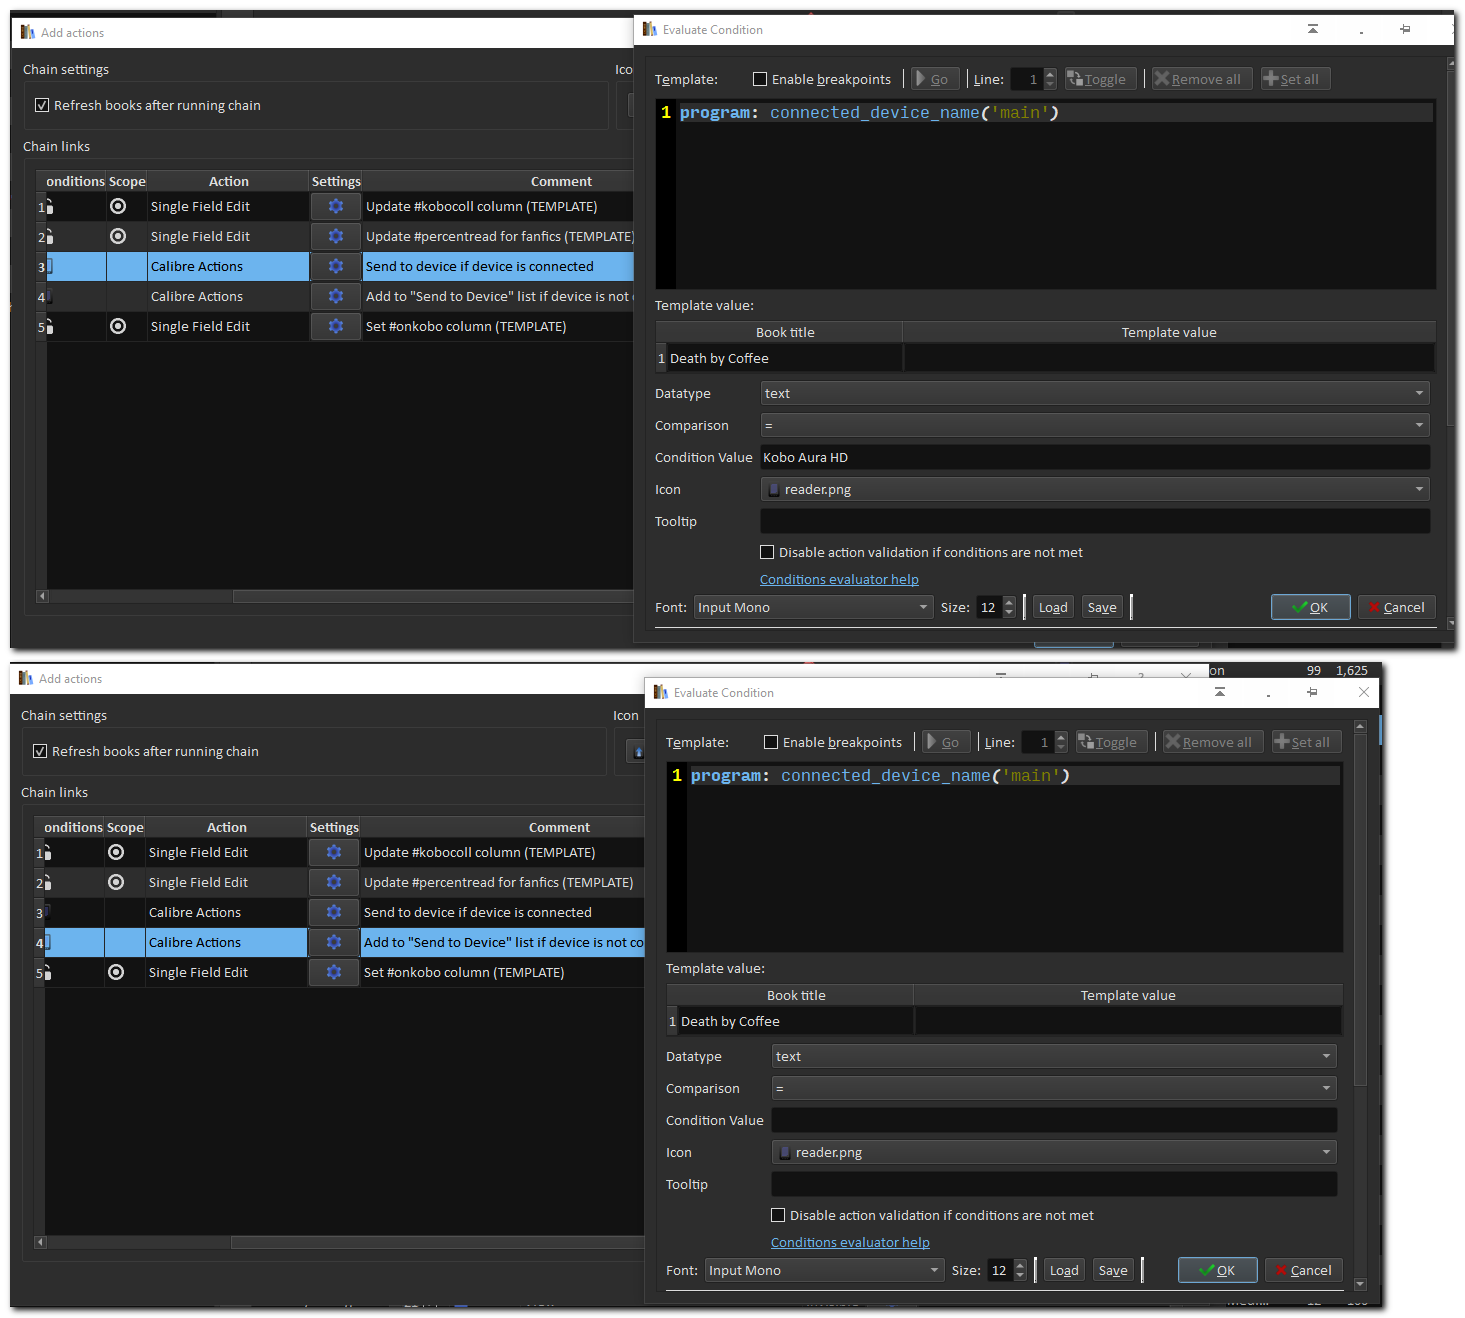1465x1318 pixels.
Task: Open Set #onkobo conditions icon, row 3 selected window
Action: 49,327
